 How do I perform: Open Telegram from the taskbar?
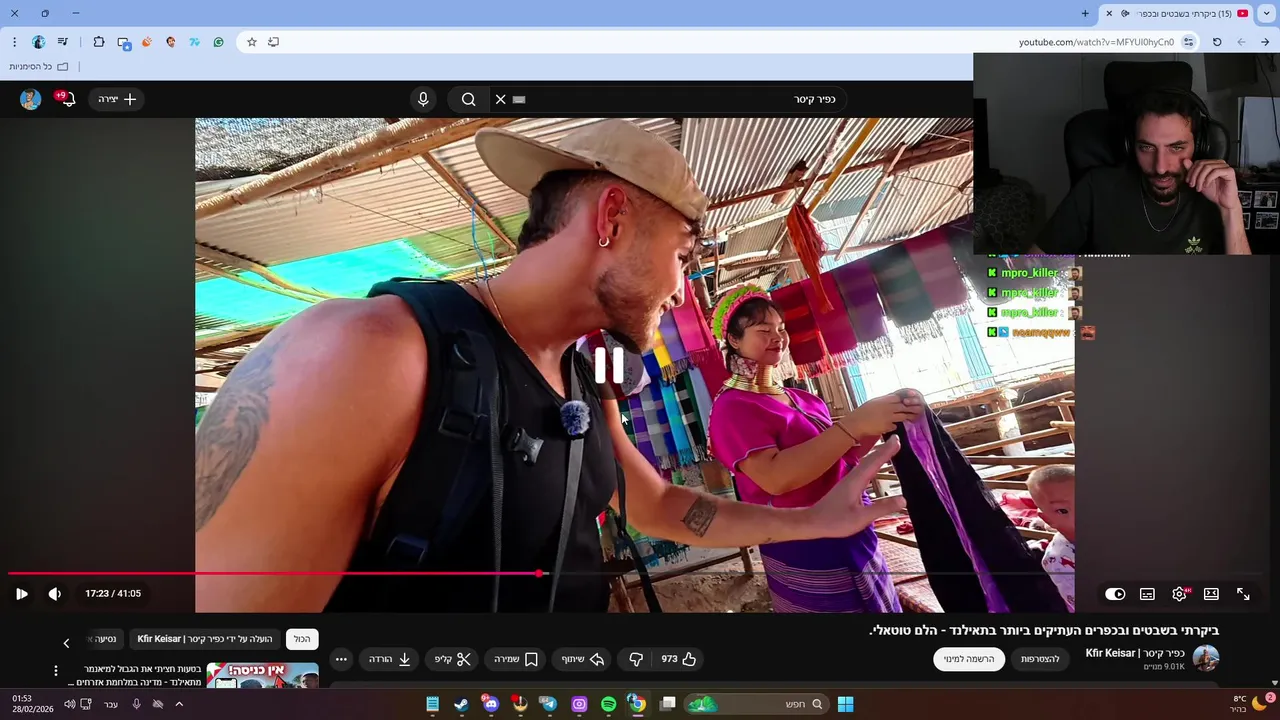(x=548, y=704)
